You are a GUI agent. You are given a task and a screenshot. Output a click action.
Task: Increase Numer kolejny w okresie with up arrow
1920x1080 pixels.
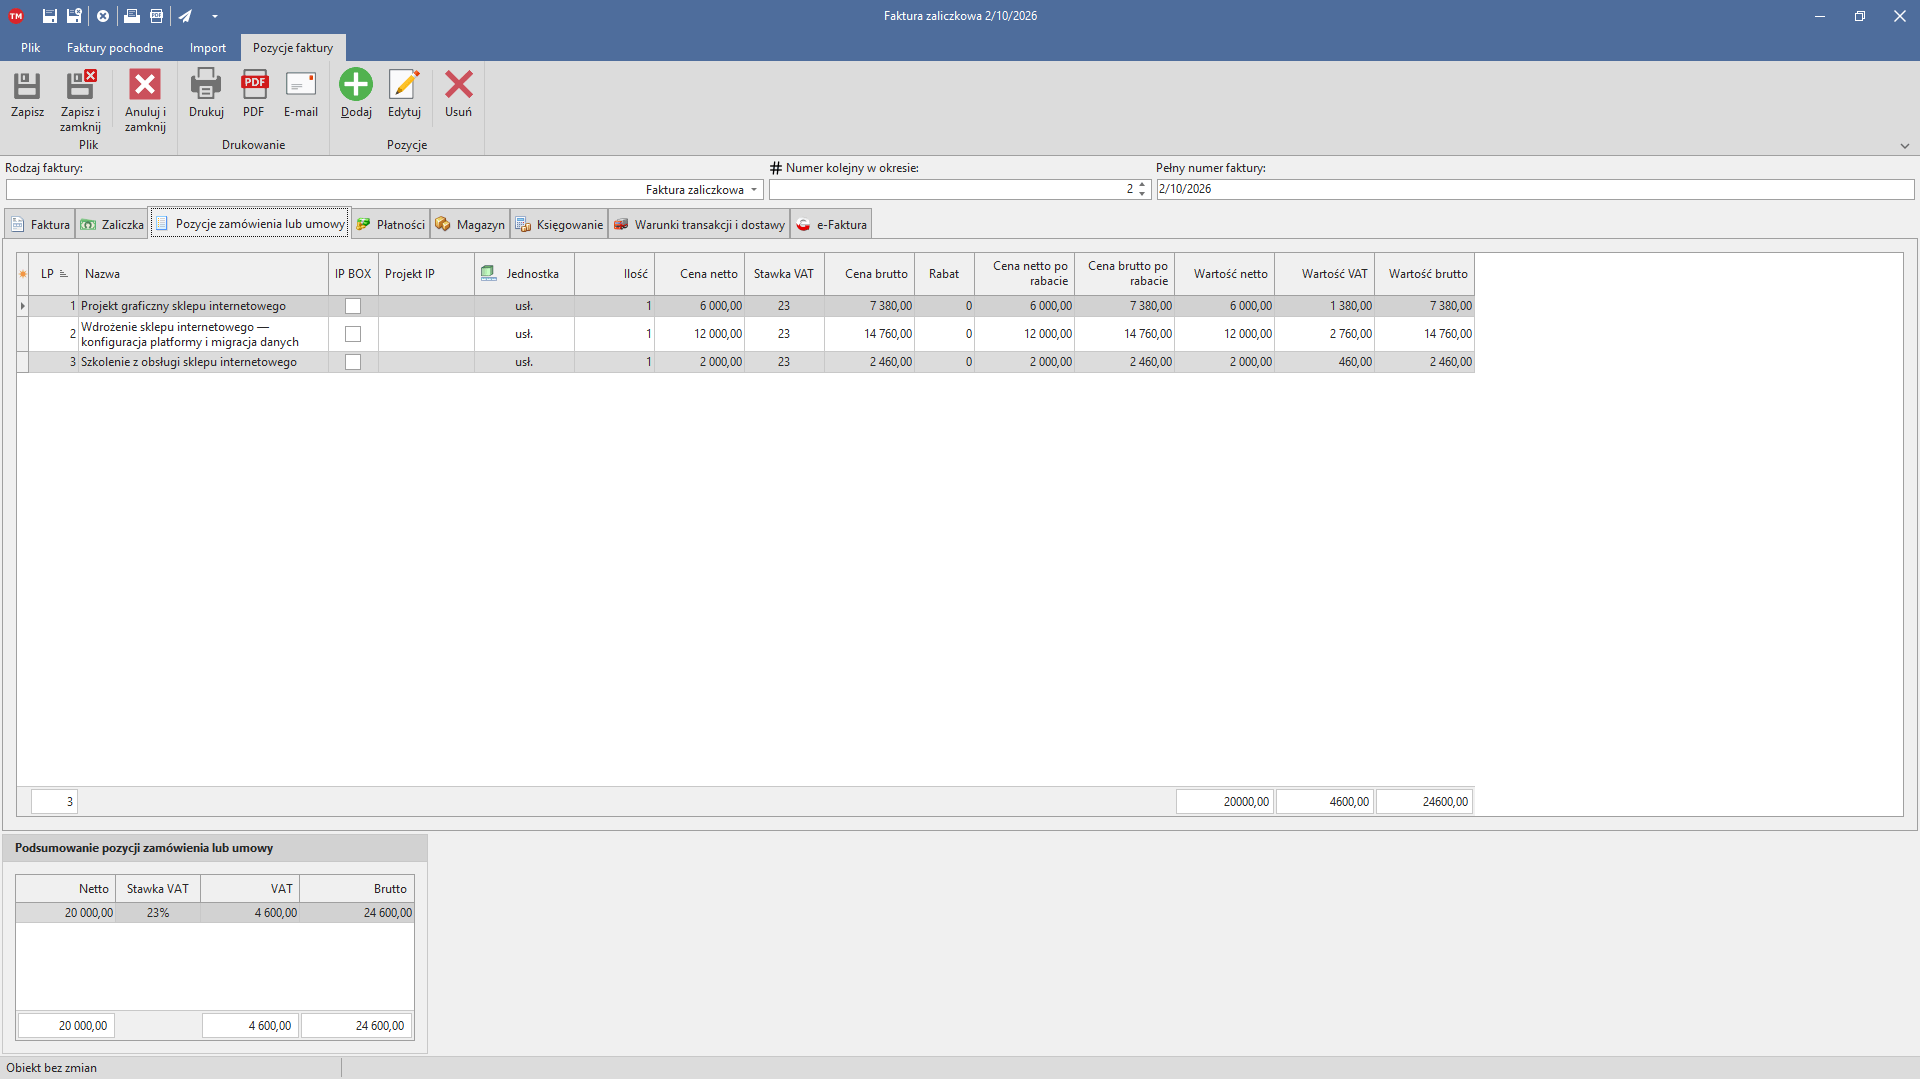click(1142, 185)
